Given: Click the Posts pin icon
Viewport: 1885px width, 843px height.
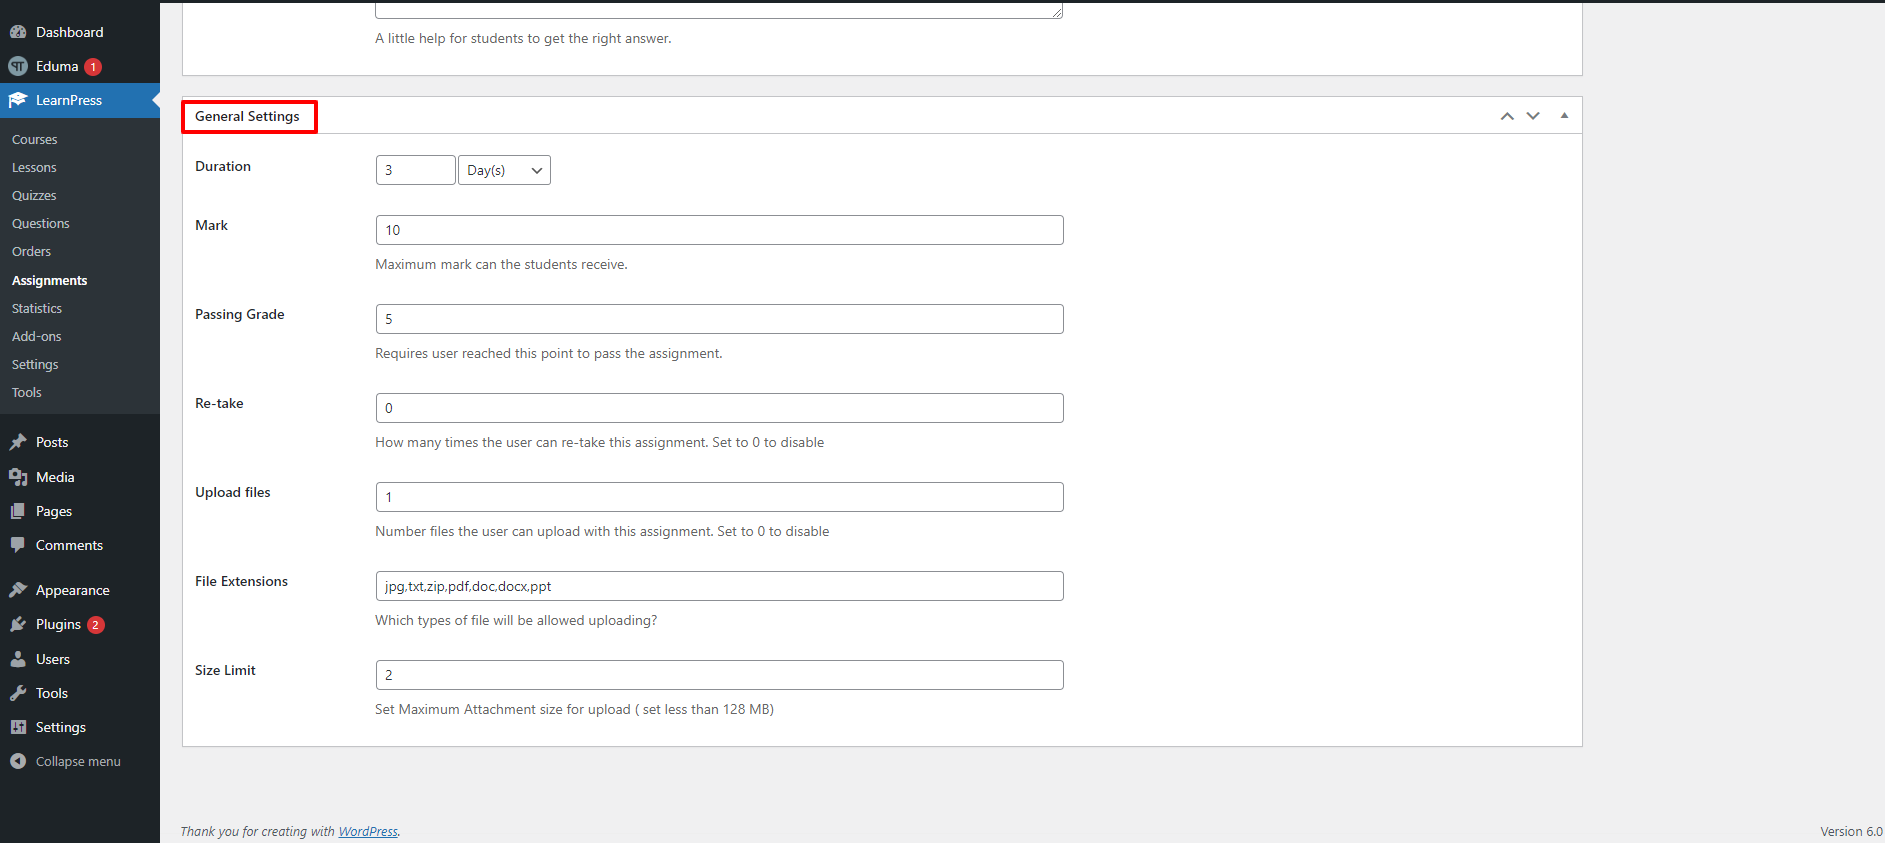Looking at the screenshot, I should coord(18,442).
